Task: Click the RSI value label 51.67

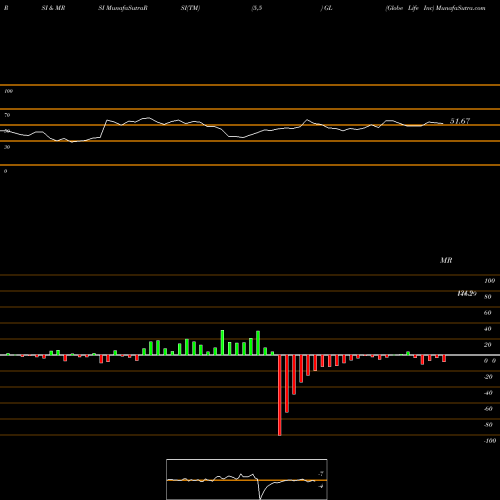Action: pos(460,121)
